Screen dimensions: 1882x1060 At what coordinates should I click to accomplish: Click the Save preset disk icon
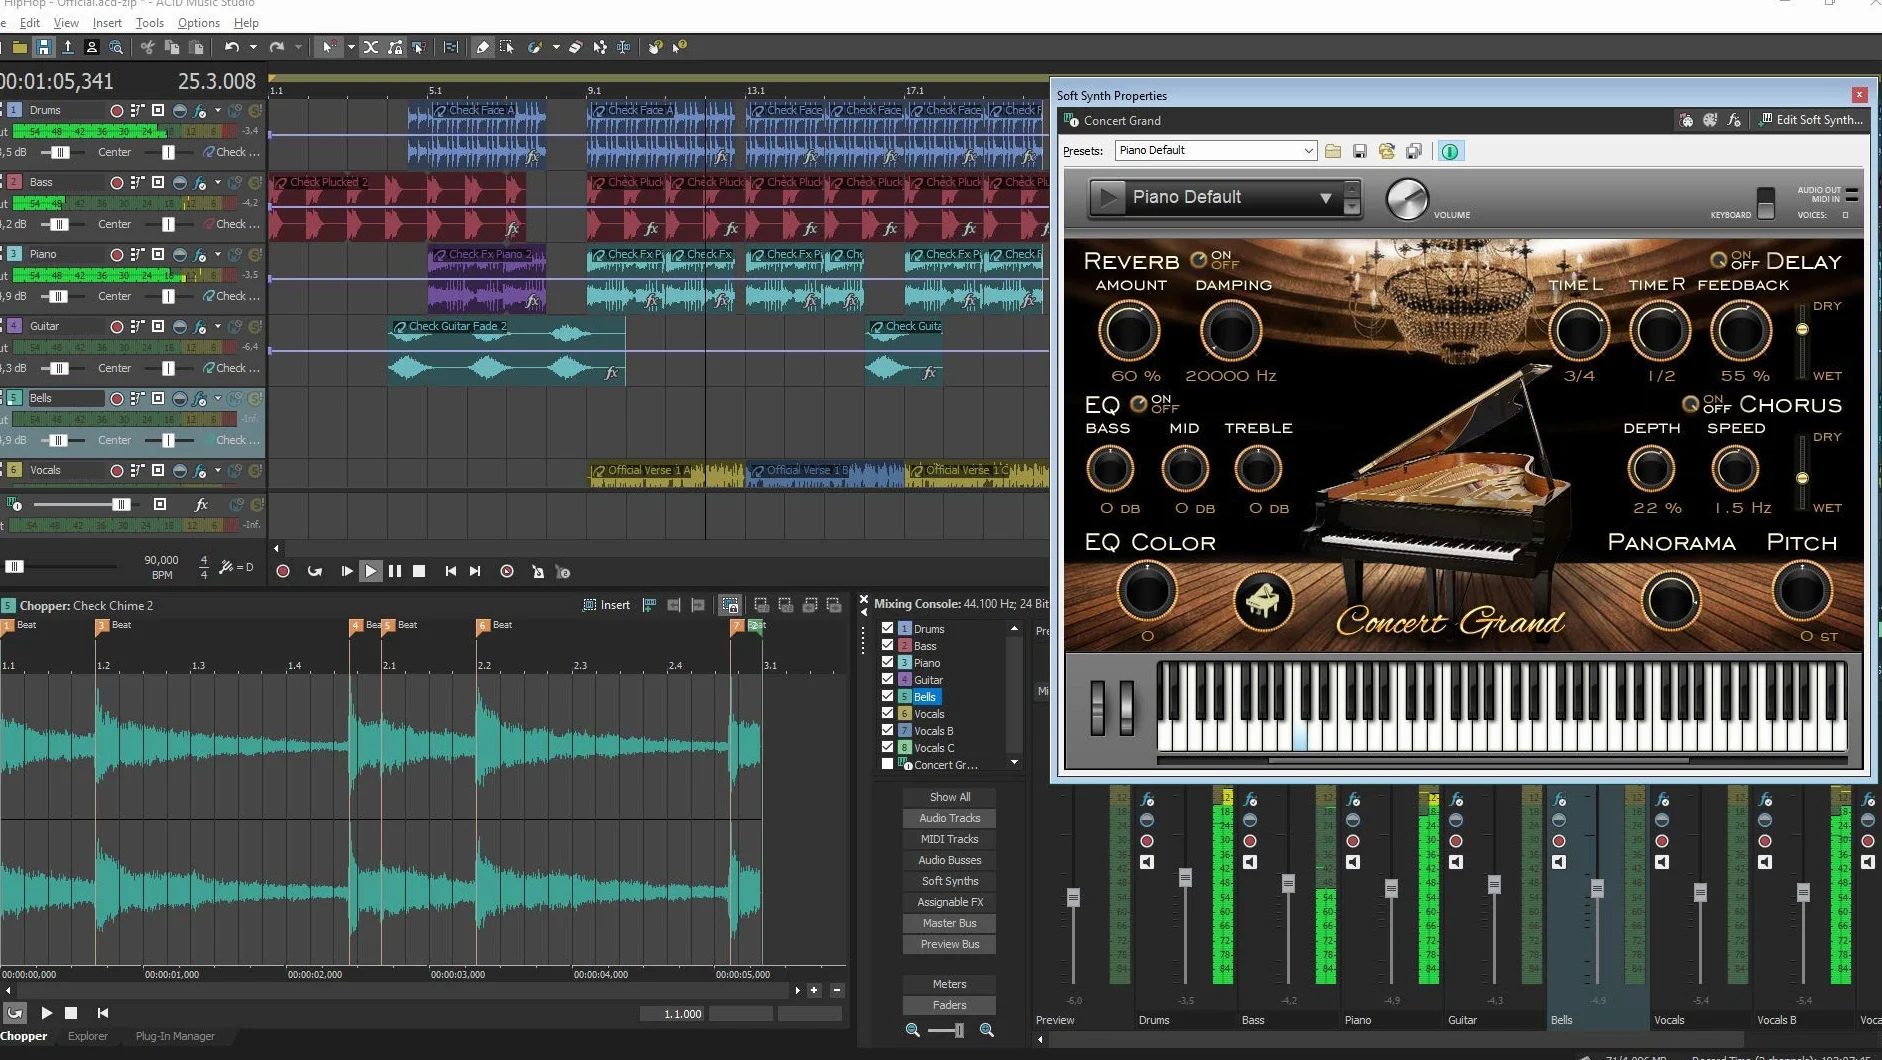(x=1360, y=151)
